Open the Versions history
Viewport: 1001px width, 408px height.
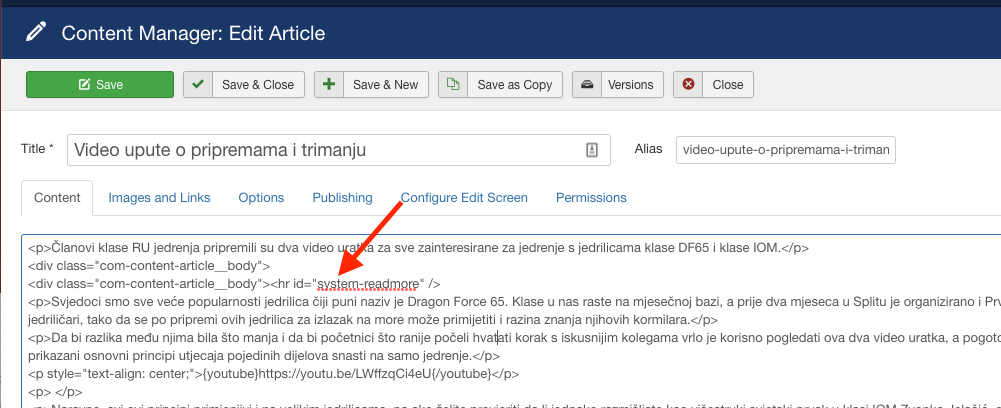point(631,84)
